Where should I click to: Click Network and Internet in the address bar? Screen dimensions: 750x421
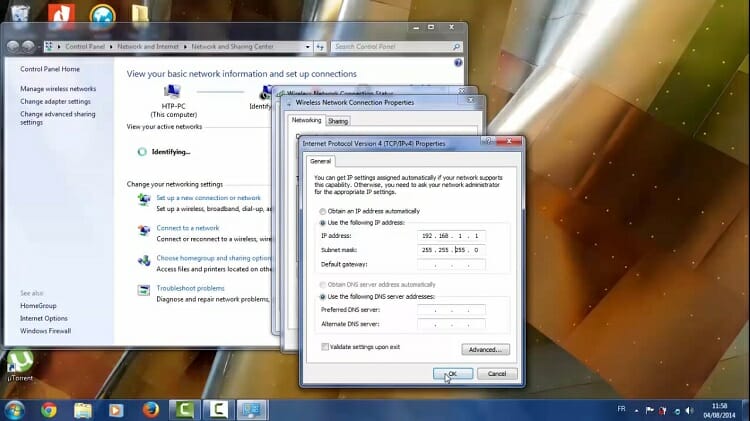click(x=148, y=46)
